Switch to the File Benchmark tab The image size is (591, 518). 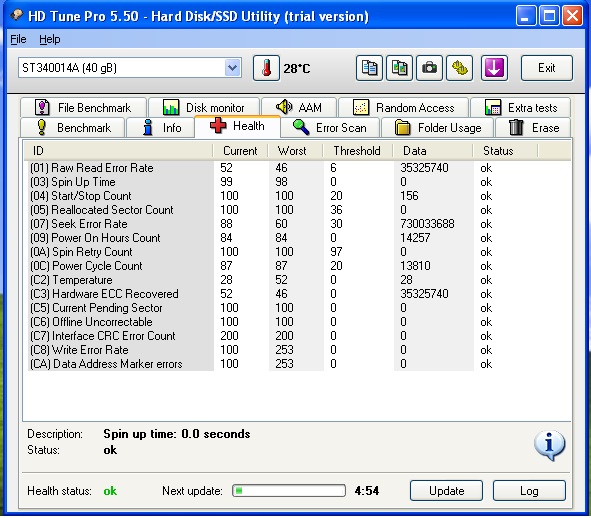[83, 107]
